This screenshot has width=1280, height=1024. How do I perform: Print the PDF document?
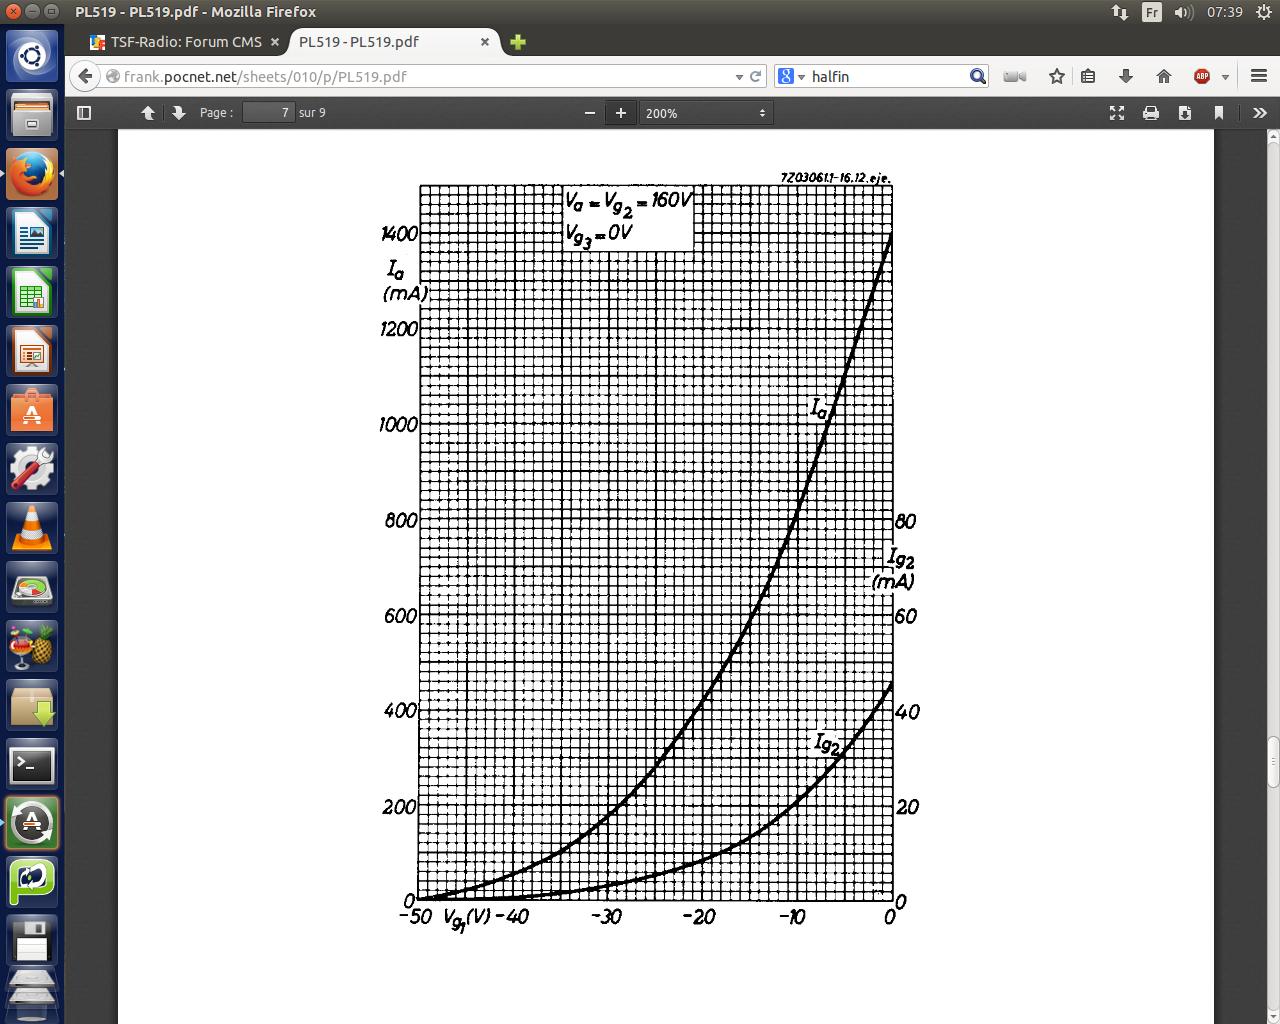1151,113
